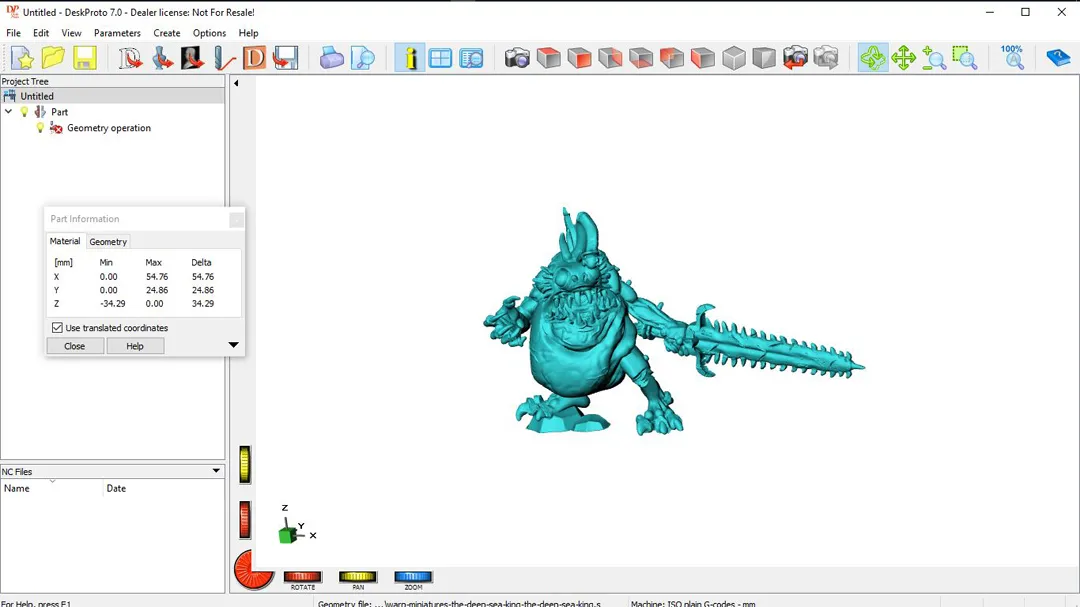This screenshot has height=607, width=1080.
Task: Select the back view cube icon
Action: coord(672,58)
